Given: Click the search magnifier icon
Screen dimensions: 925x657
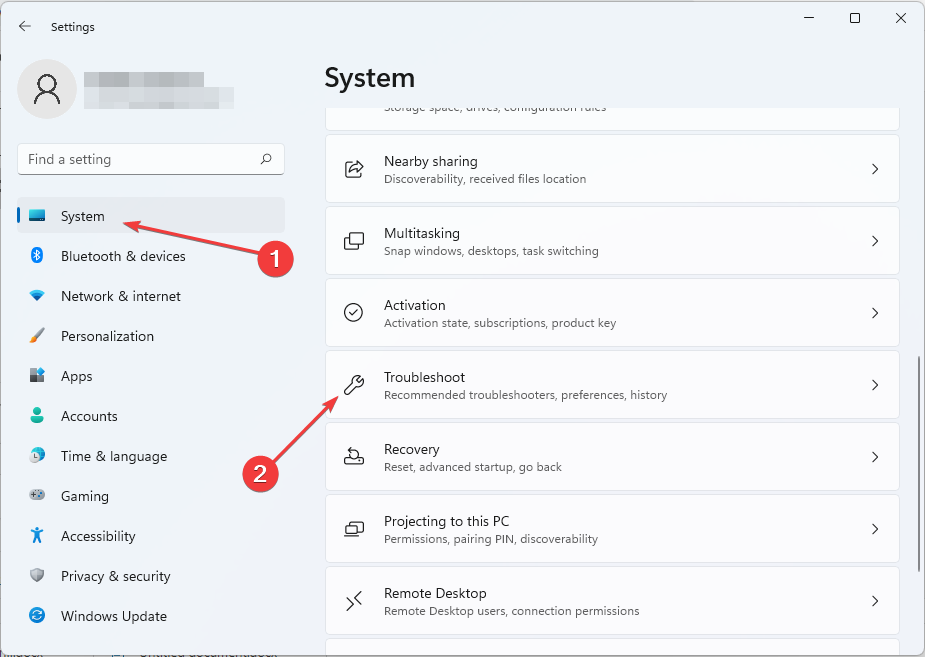Looking at the screenshot, I should click(266, 159).
